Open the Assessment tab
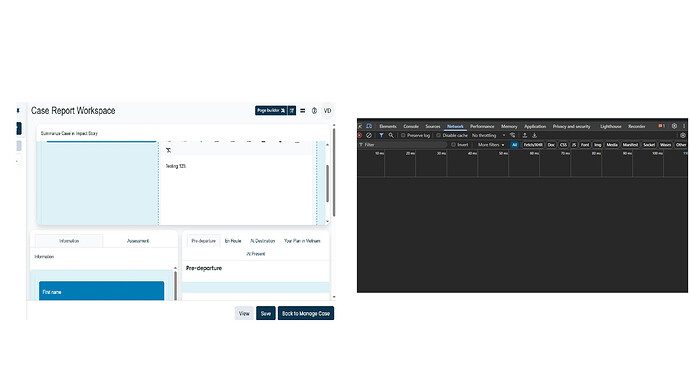This screenshot has height=388, width=690. [138, 241]
